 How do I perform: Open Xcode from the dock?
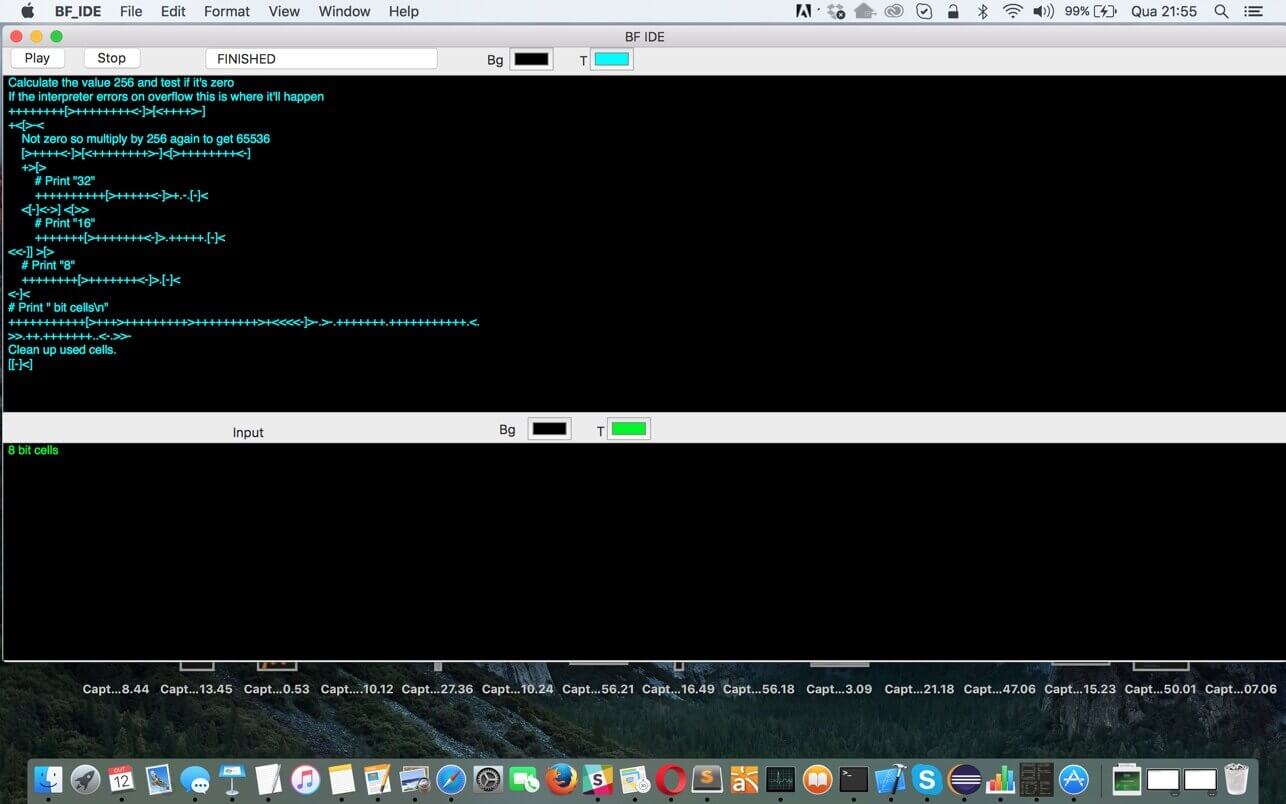pos(890,779)
